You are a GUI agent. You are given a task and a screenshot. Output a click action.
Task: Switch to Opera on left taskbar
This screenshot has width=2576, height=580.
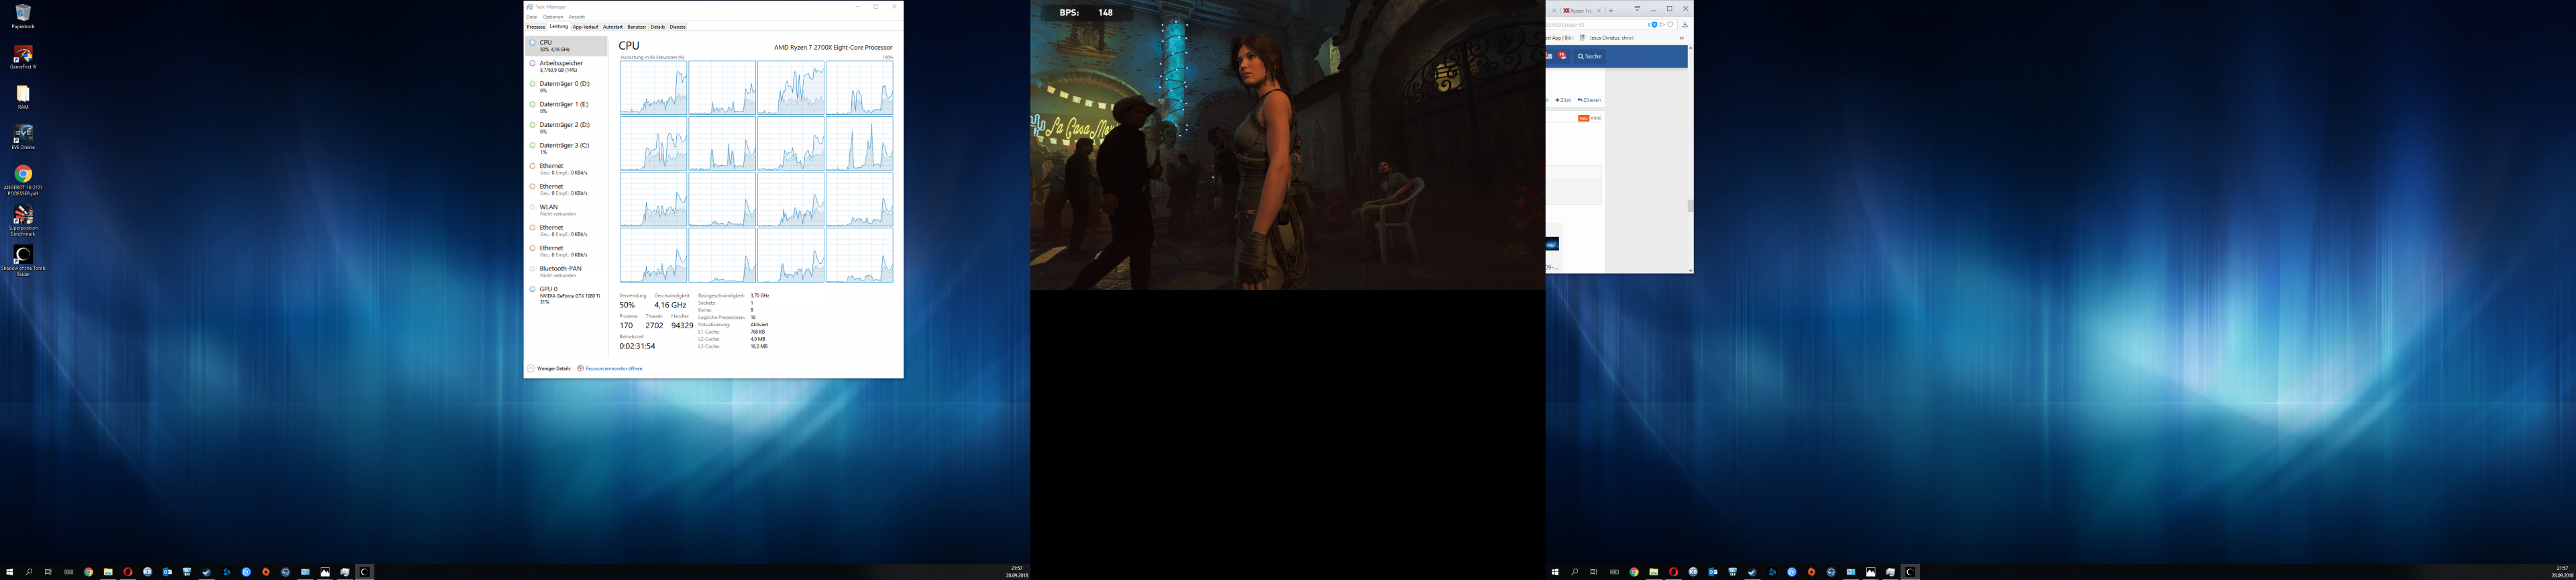(128, 572)
